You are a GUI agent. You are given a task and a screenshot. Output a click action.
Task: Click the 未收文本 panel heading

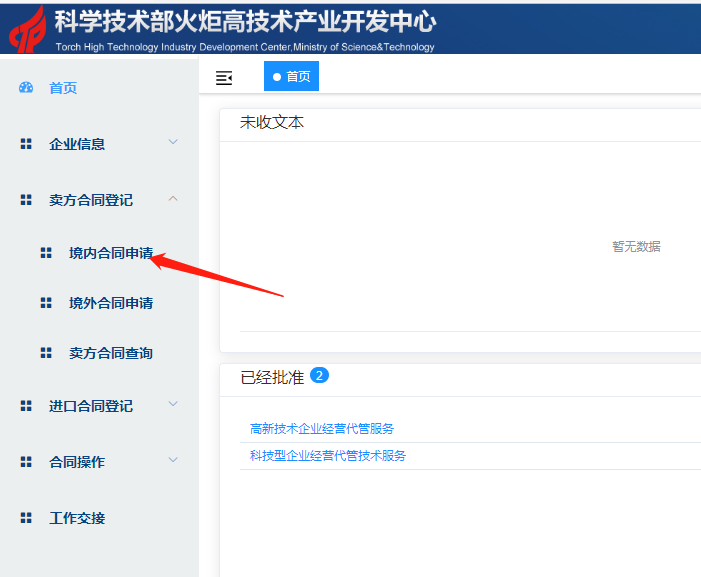tap(272, 122)
